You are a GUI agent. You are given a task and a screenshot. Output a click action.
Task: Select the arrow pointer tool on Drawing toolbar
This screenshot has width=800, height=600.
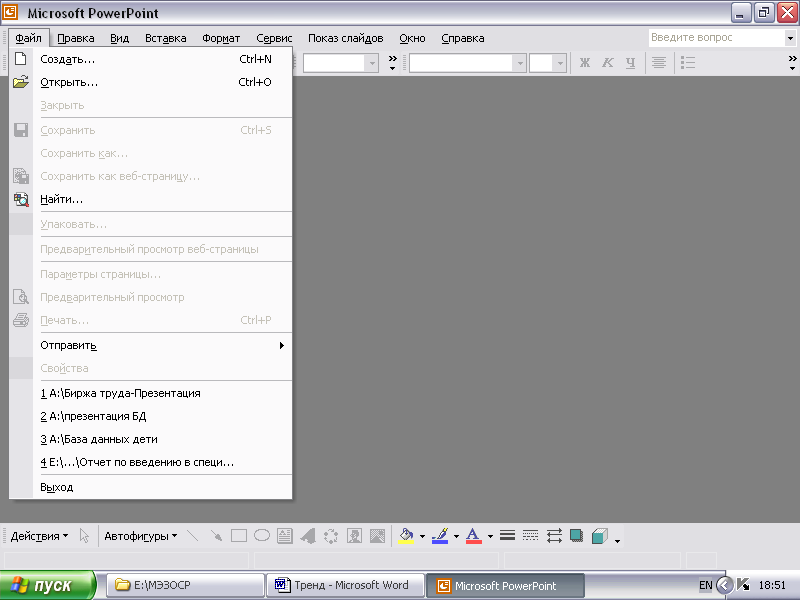click(84, 536)
